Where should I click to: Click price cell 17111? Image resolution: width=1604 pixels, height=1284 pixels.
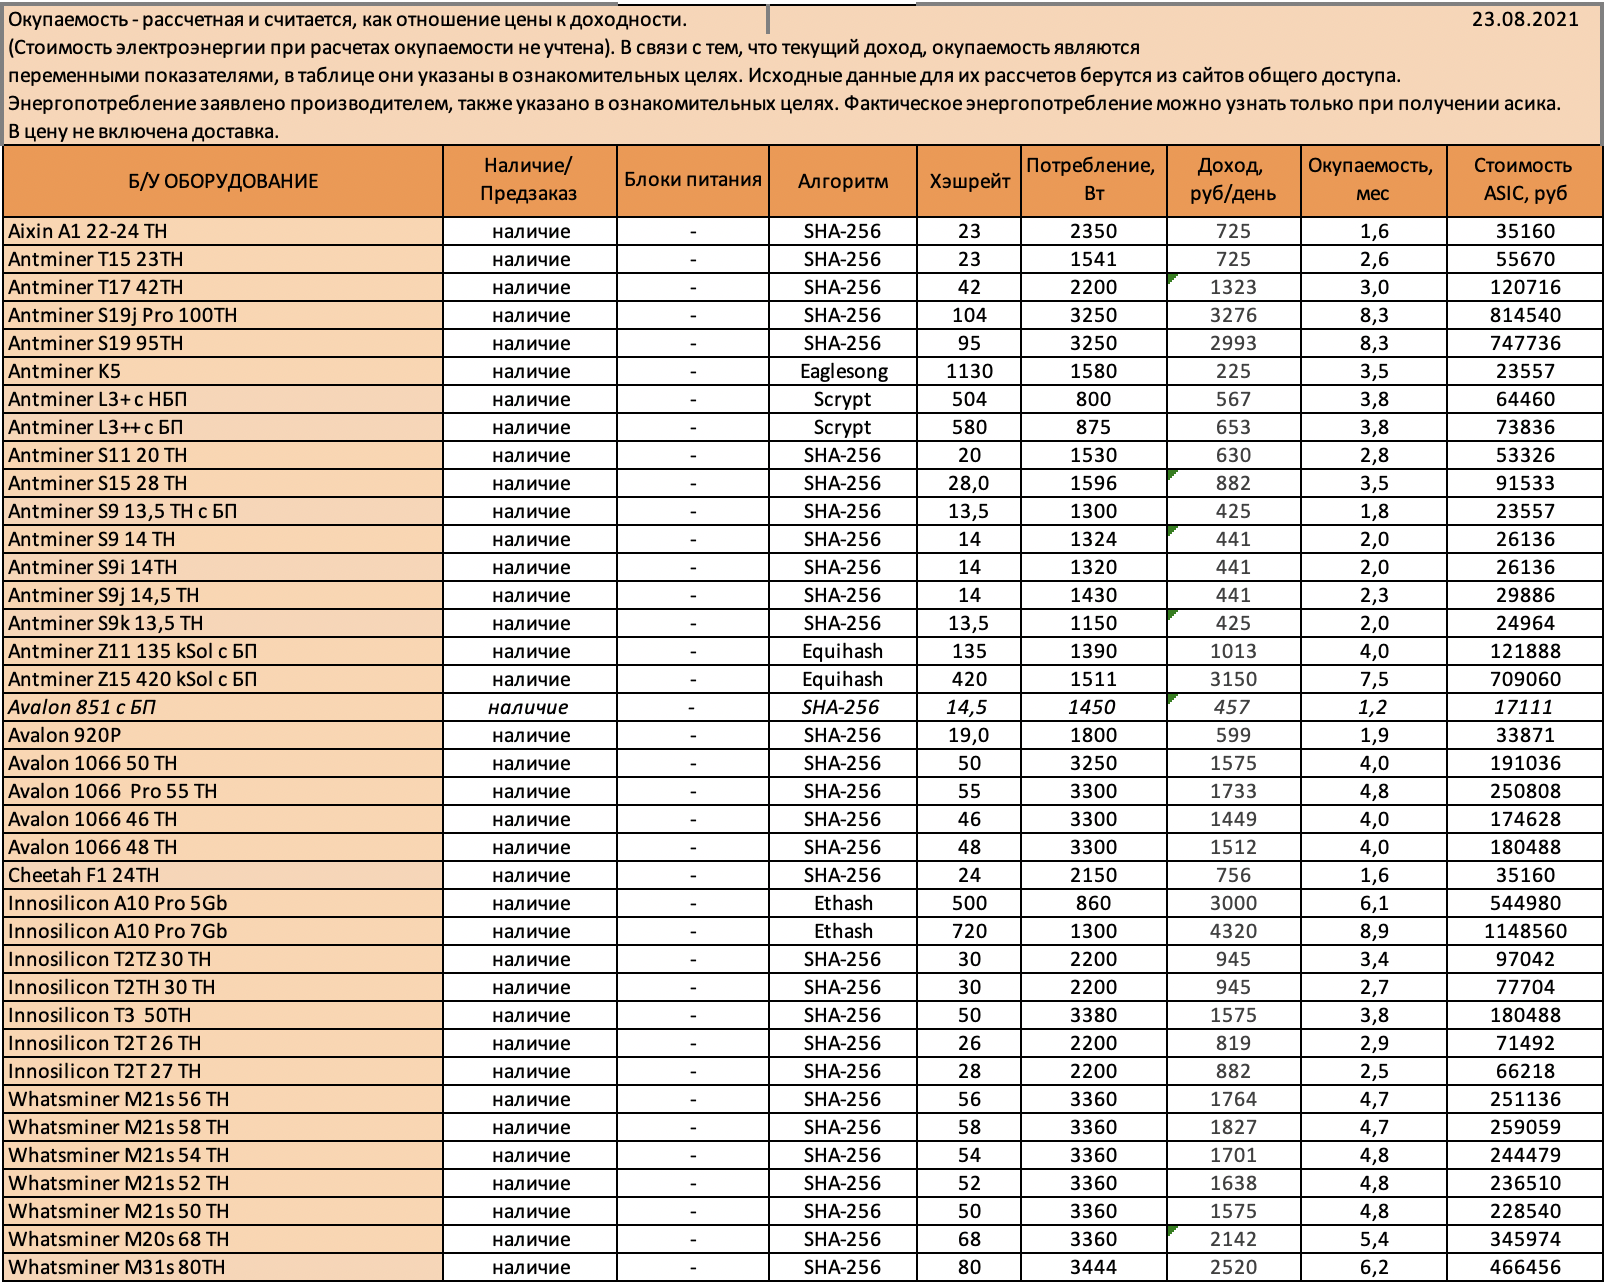click(1524, 707)
